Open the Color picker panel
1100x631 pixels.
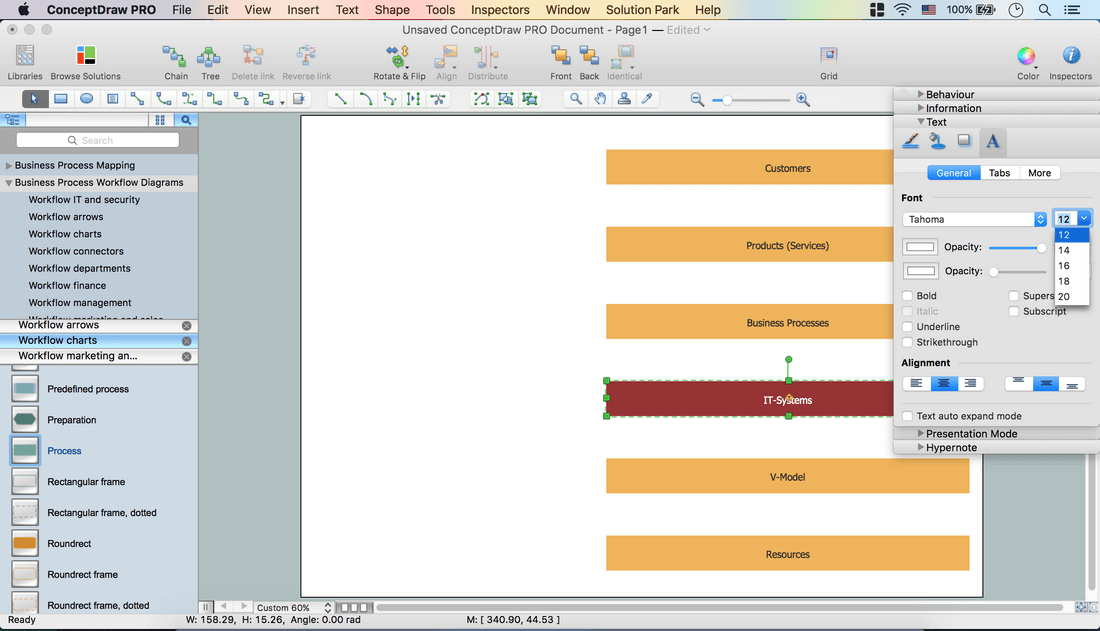pos(1026,56)
